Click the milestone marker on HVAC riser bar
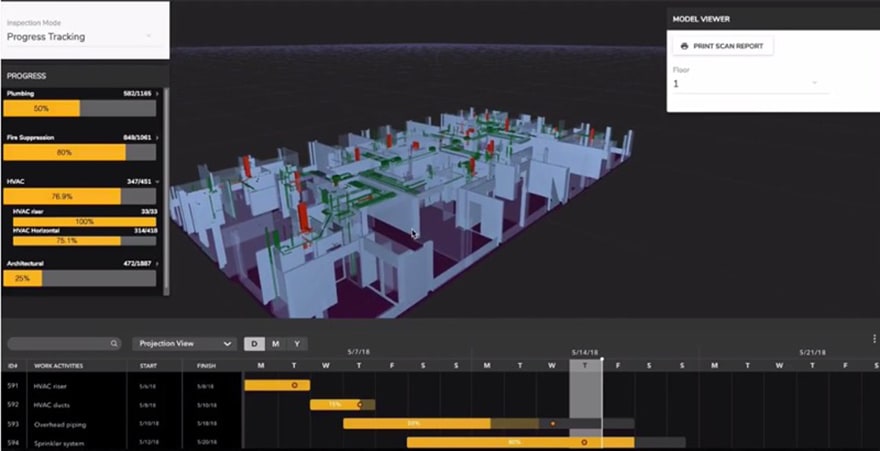The width and height of the screenshot is (880, 451). (294, 385)
